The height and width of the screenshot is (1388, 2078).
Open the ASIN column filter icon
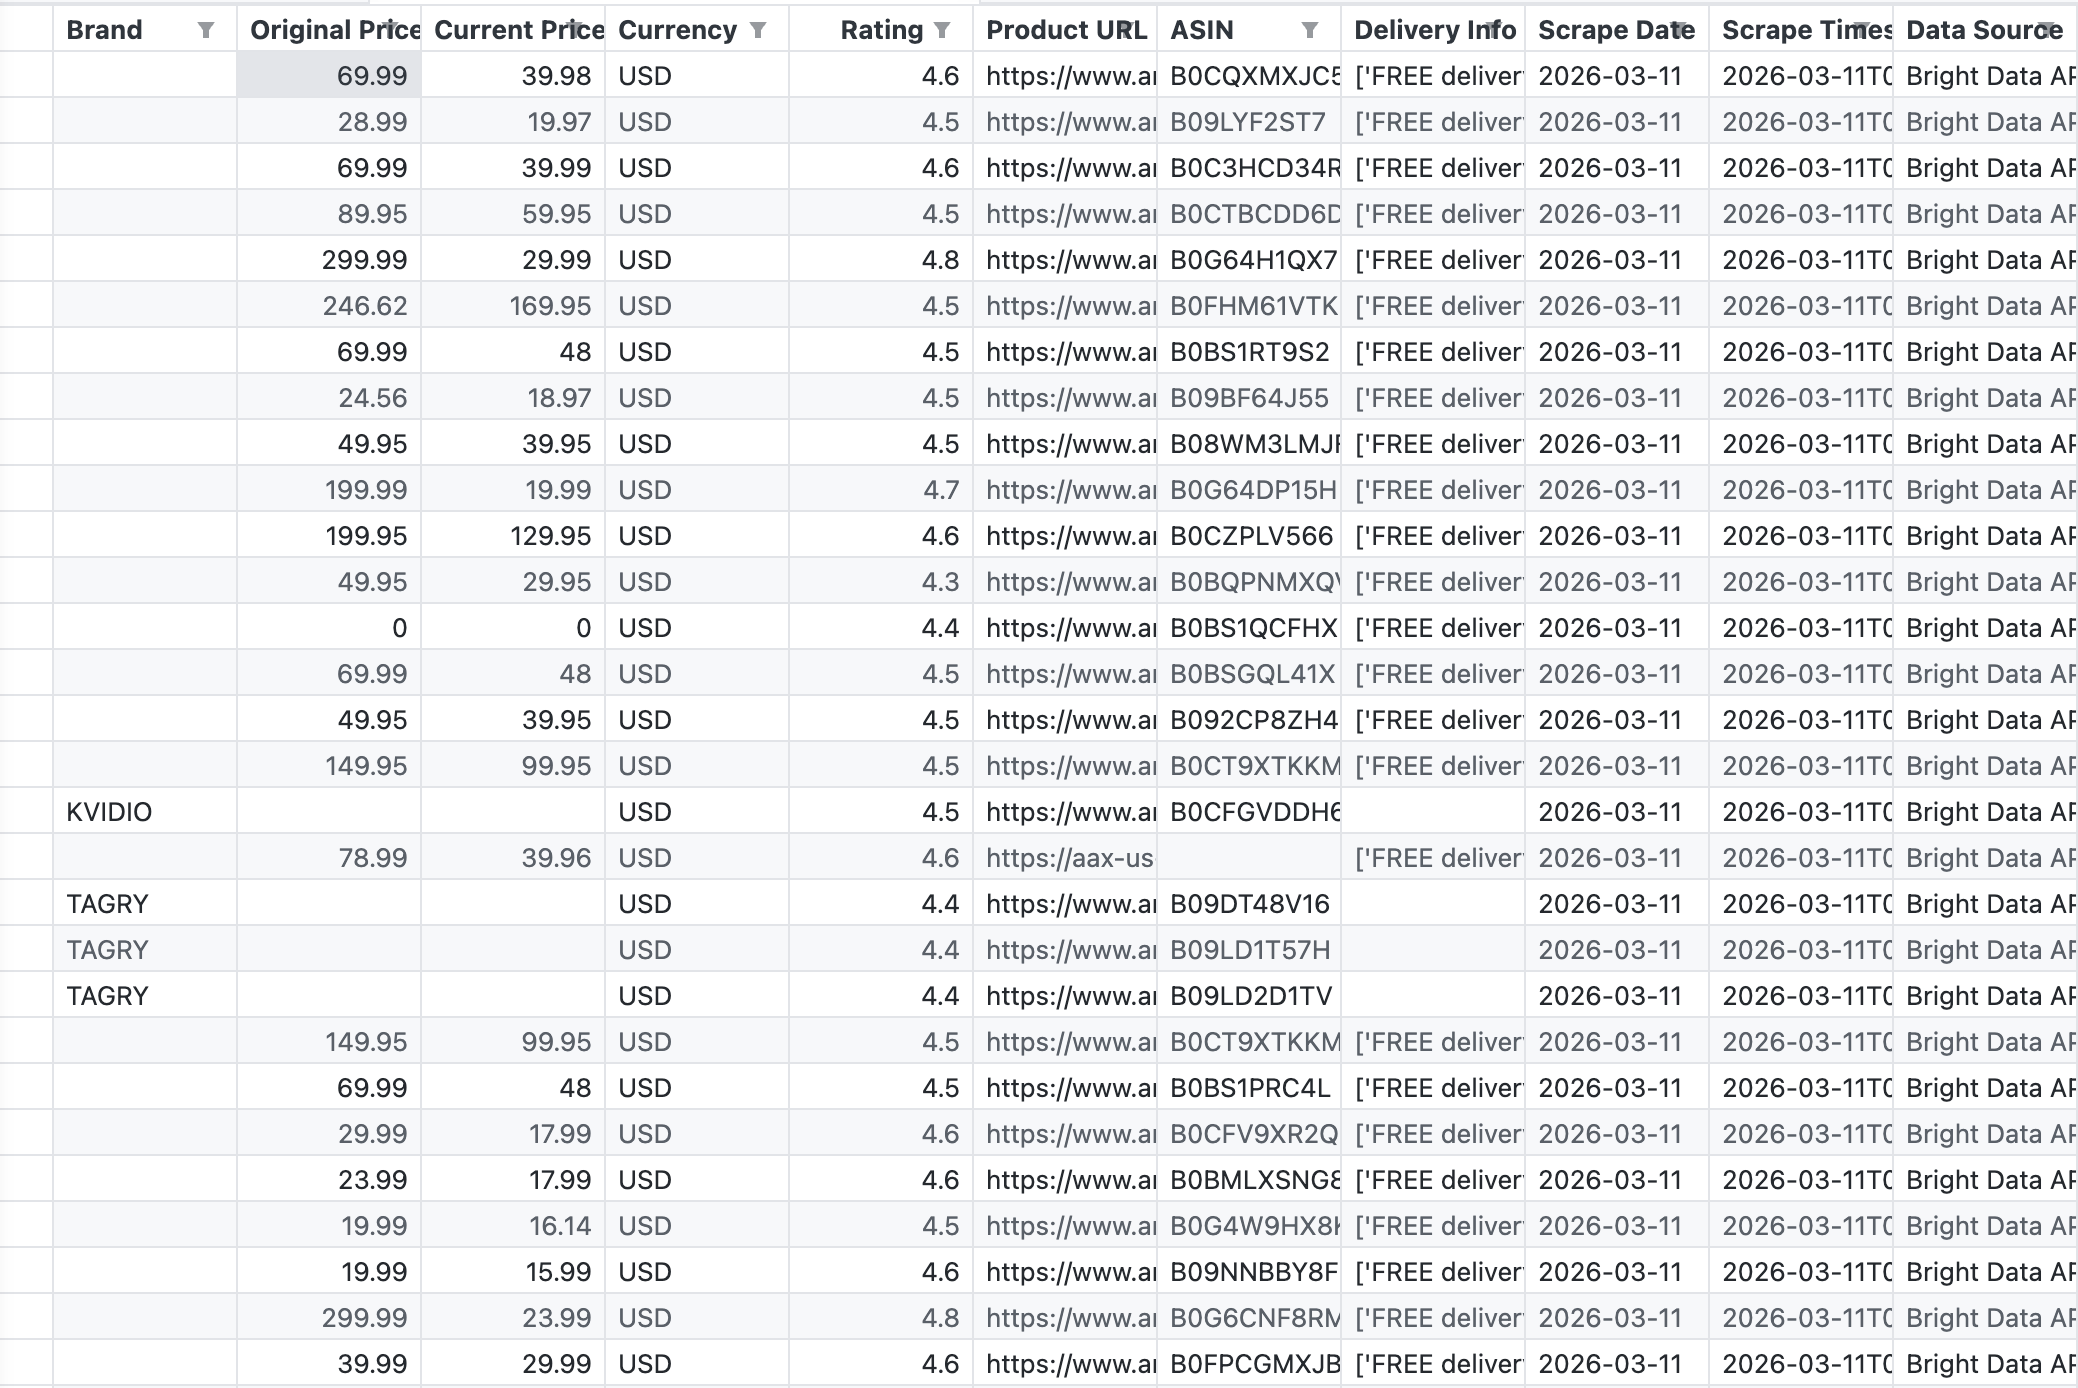tap(1310, 30)
